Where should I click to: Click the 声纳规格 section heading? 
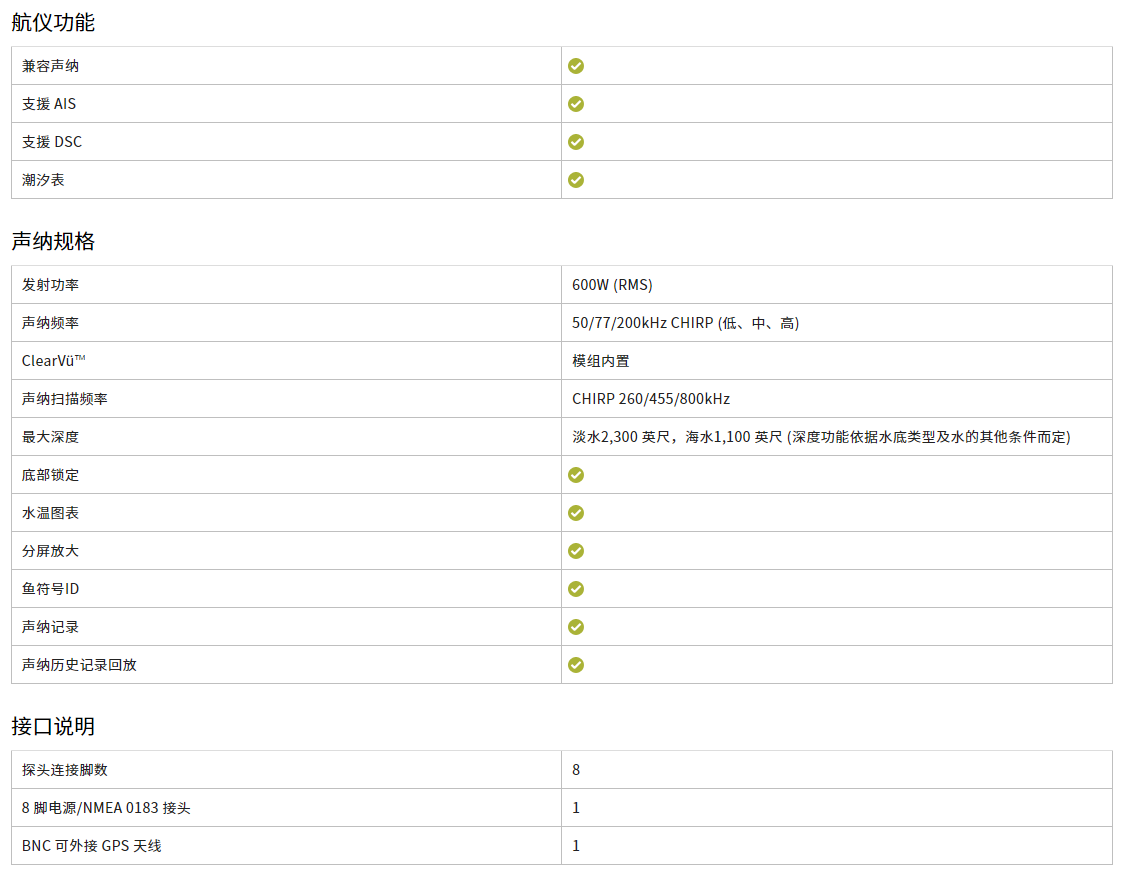point(53,241)
